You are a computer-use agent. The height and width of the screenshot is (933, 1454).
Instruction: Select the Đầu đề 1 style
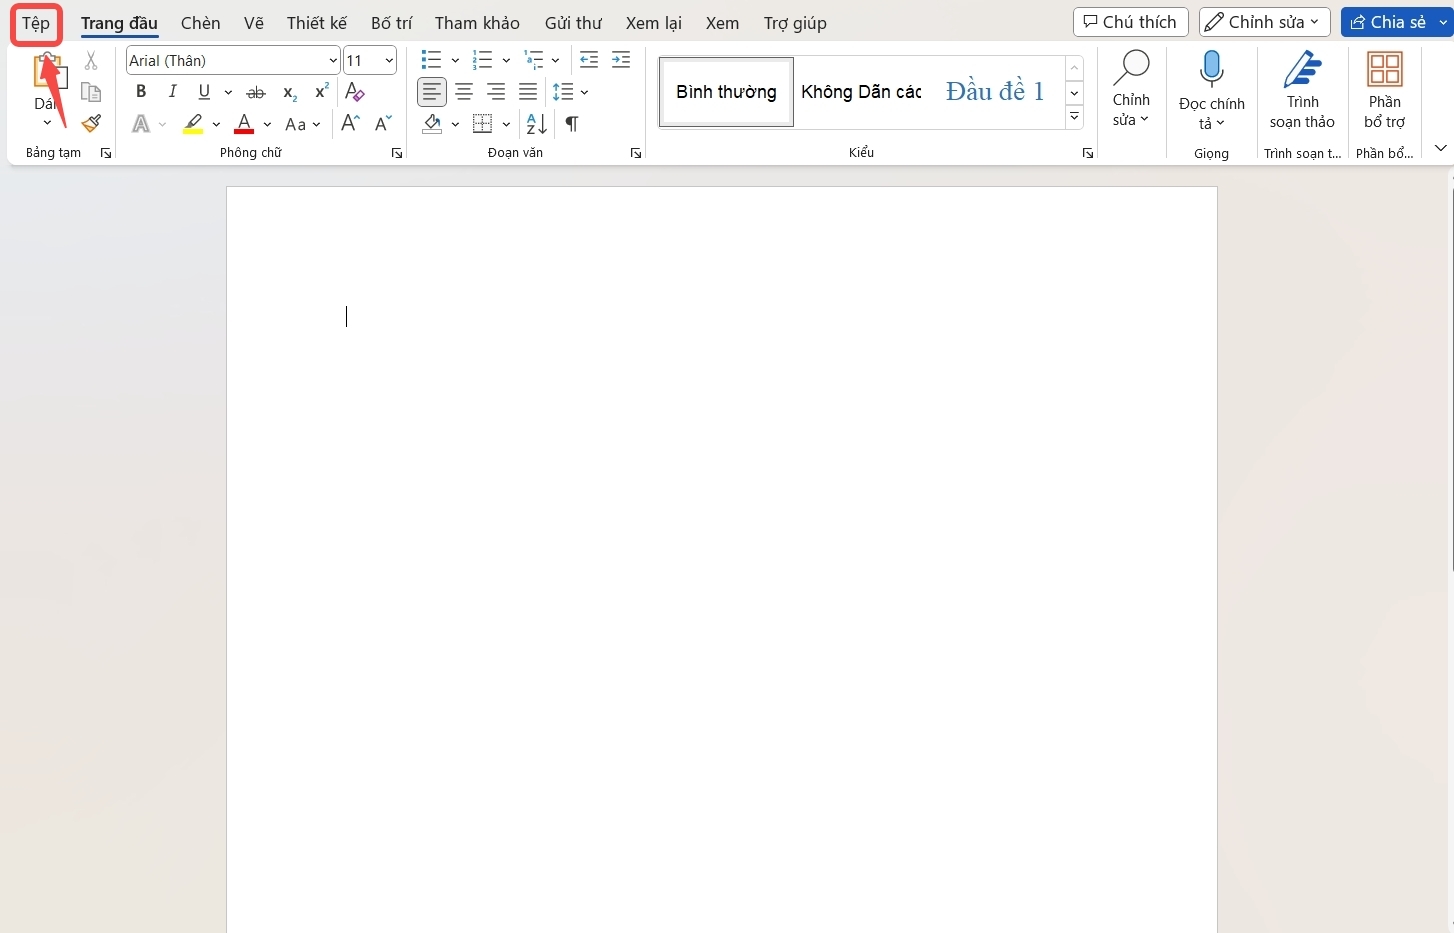point(995,92)
